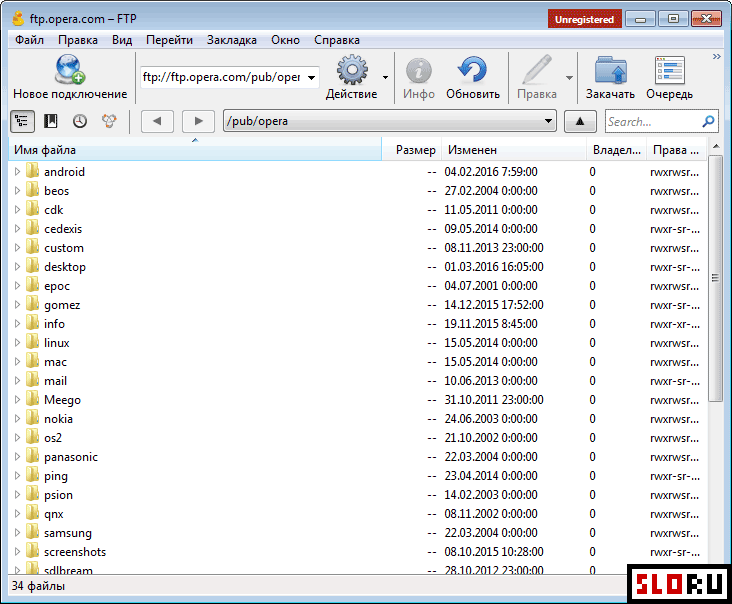Open the Правка editor dropdown arrow

569,77
